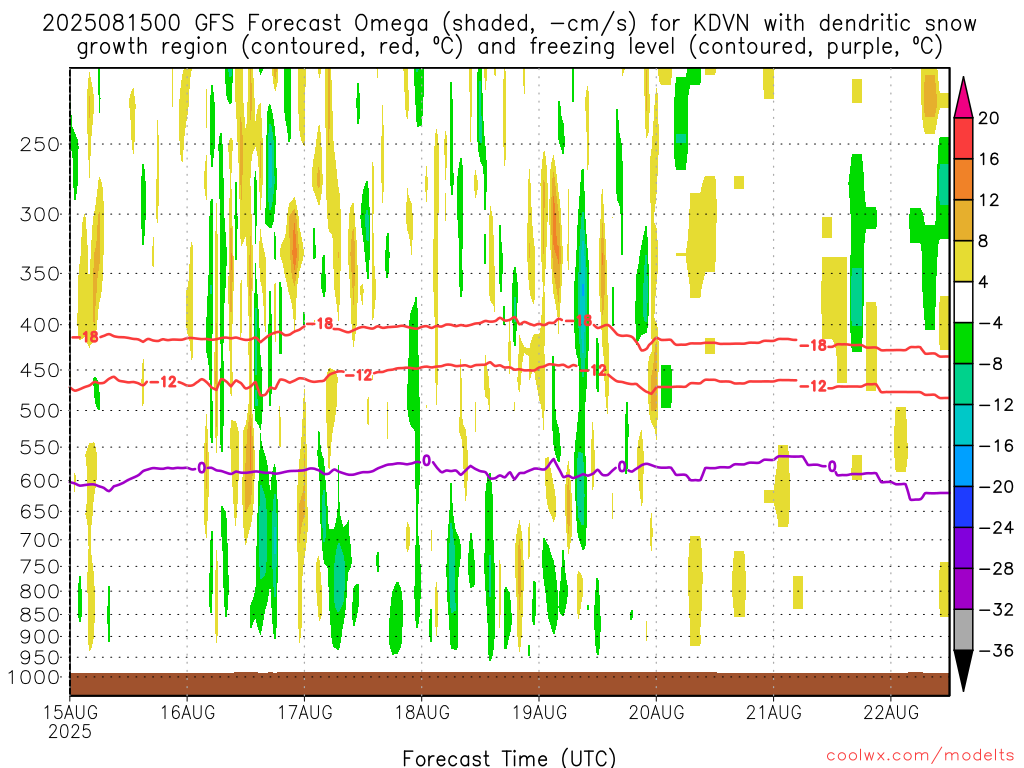Select the -32 value on the colorbar
Image resolution: width=1024 pixels, height=768 pixels.
(996, 609)
